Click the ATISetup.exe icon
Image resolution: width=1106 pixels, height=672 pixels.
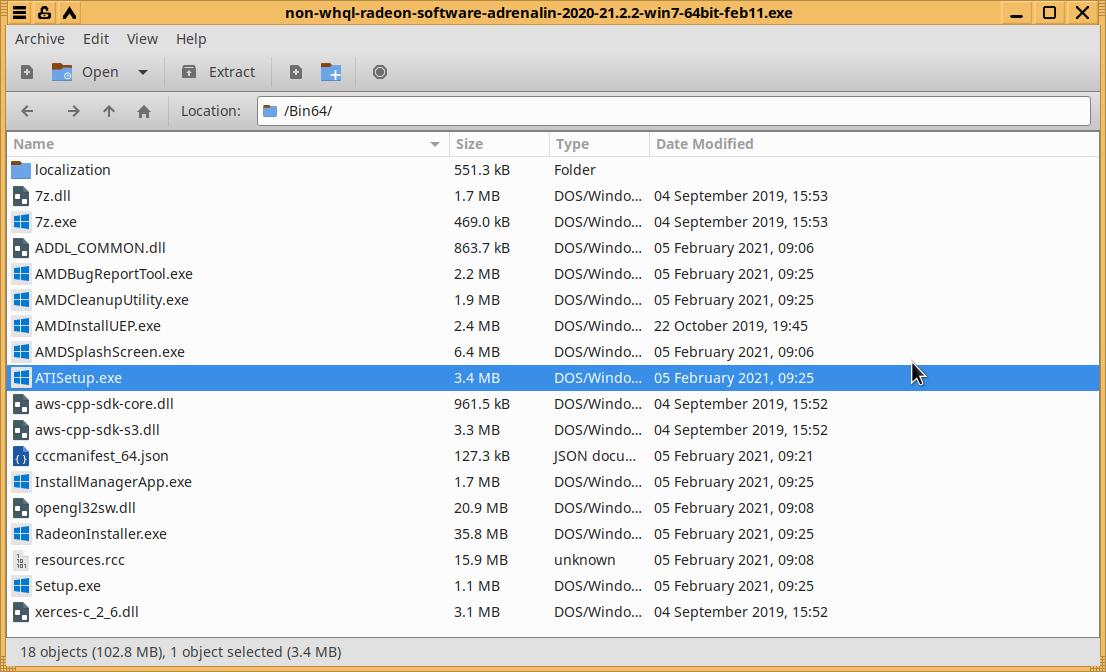(21, 378)
